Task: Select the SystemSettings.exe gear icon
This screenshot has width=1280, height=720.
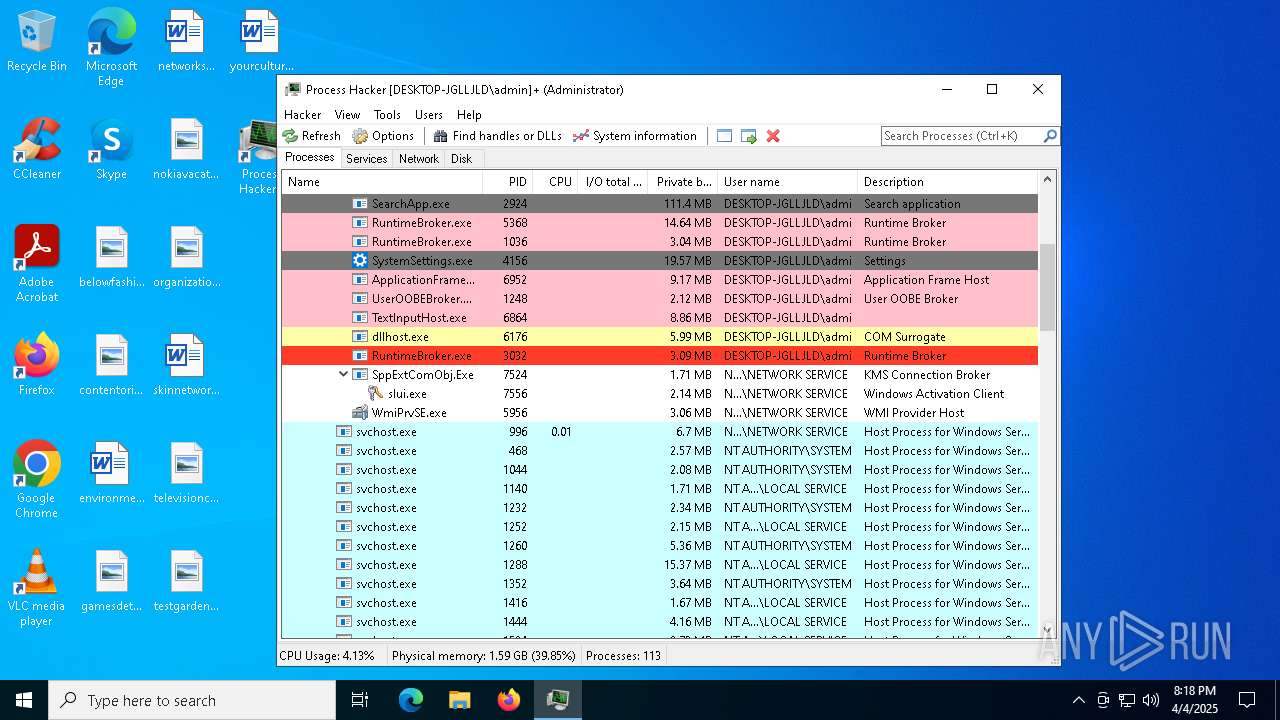Action: [361, 261]
